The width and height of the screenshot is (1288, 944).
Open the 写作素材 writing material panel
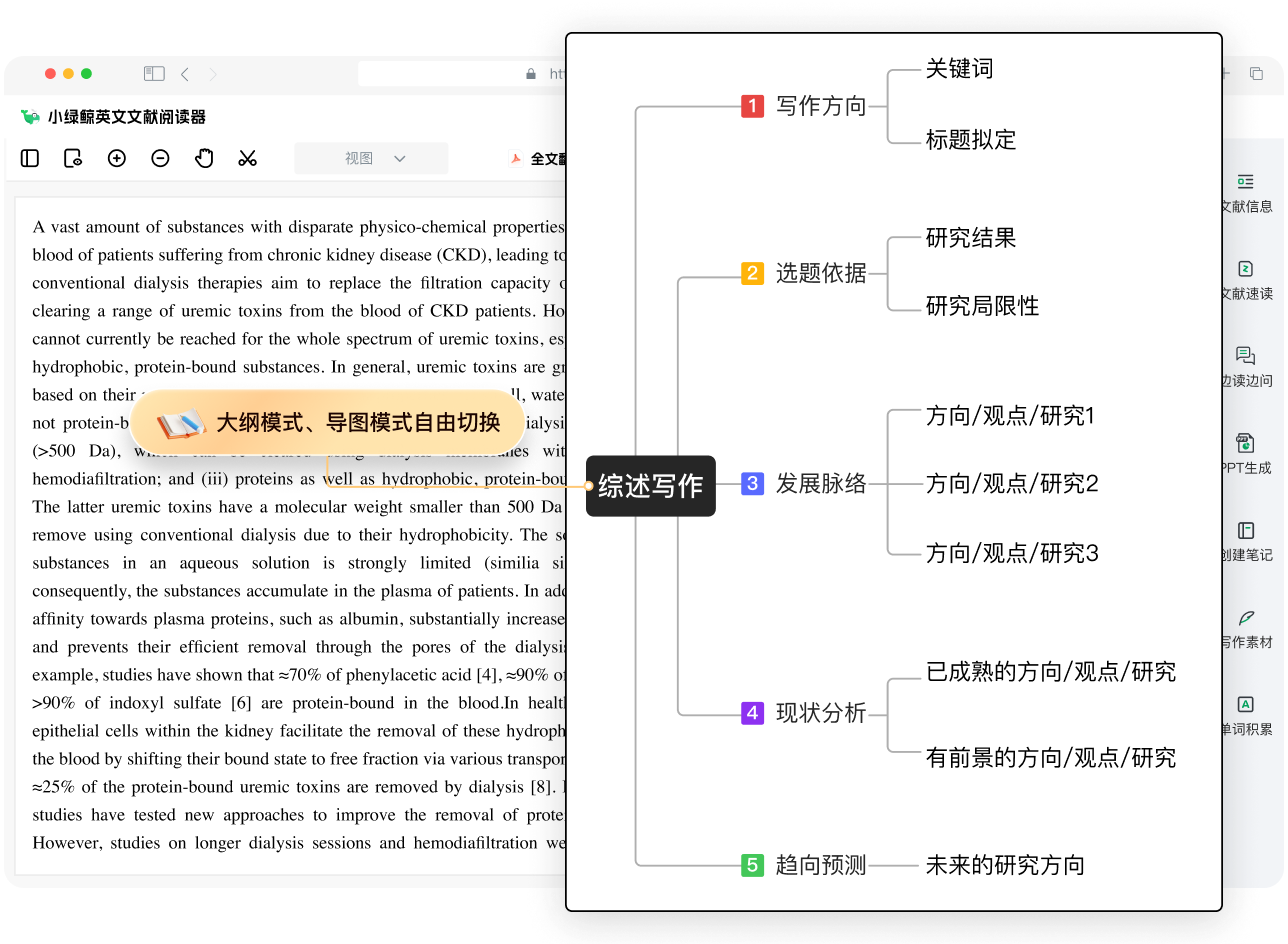tap(1245, 624)
